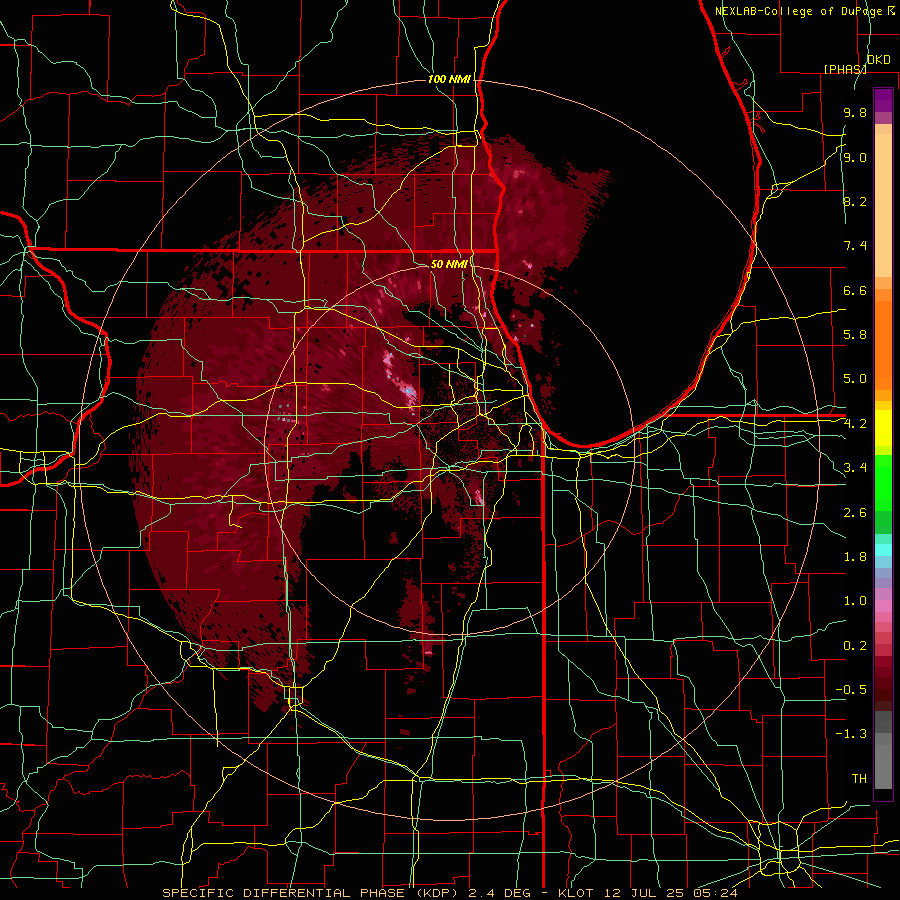Click the light peach band of the color scale
This screenshot has height=900, width=900.
point(883,207)
